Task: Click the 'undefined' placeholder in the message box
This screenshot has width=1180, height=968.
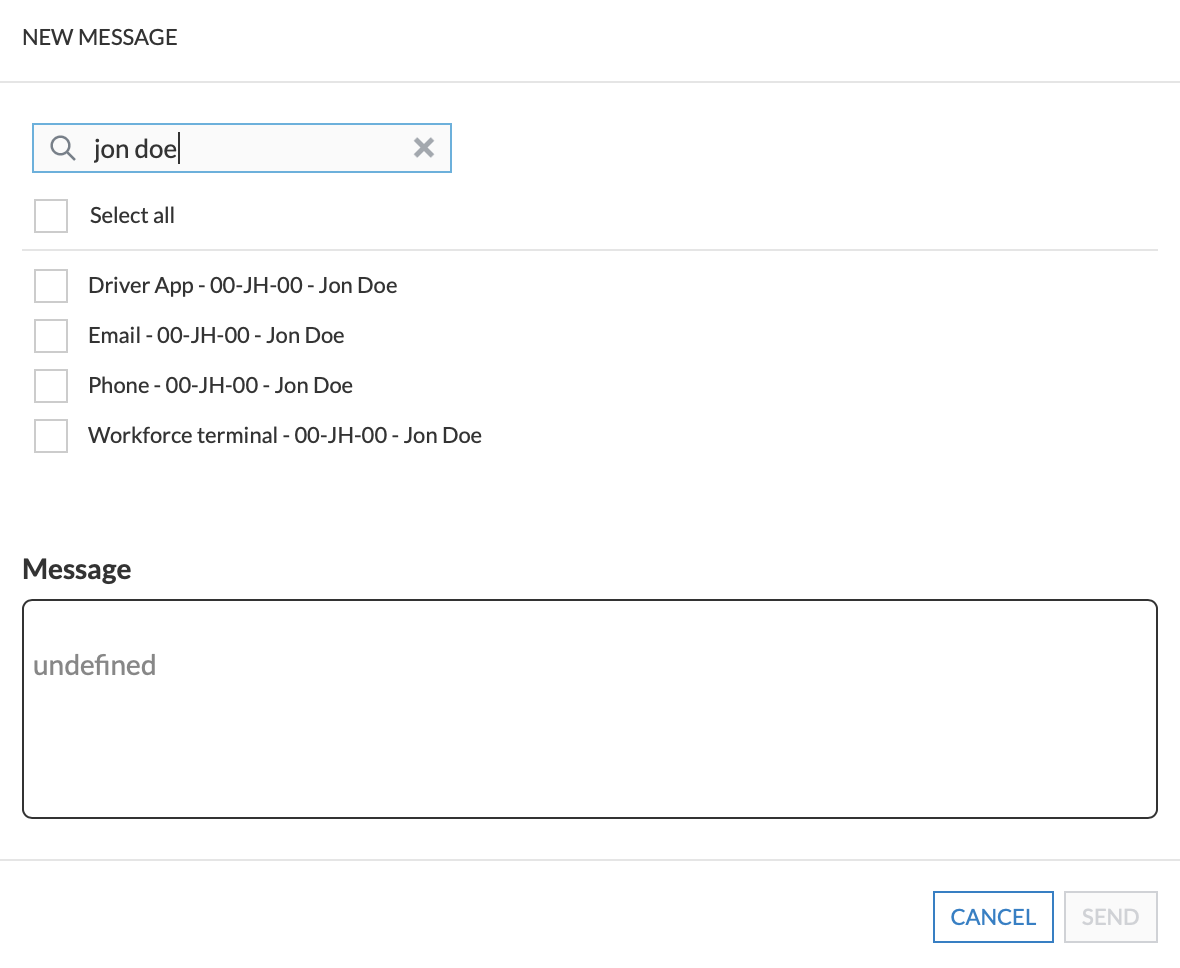Action: (95, 665)
